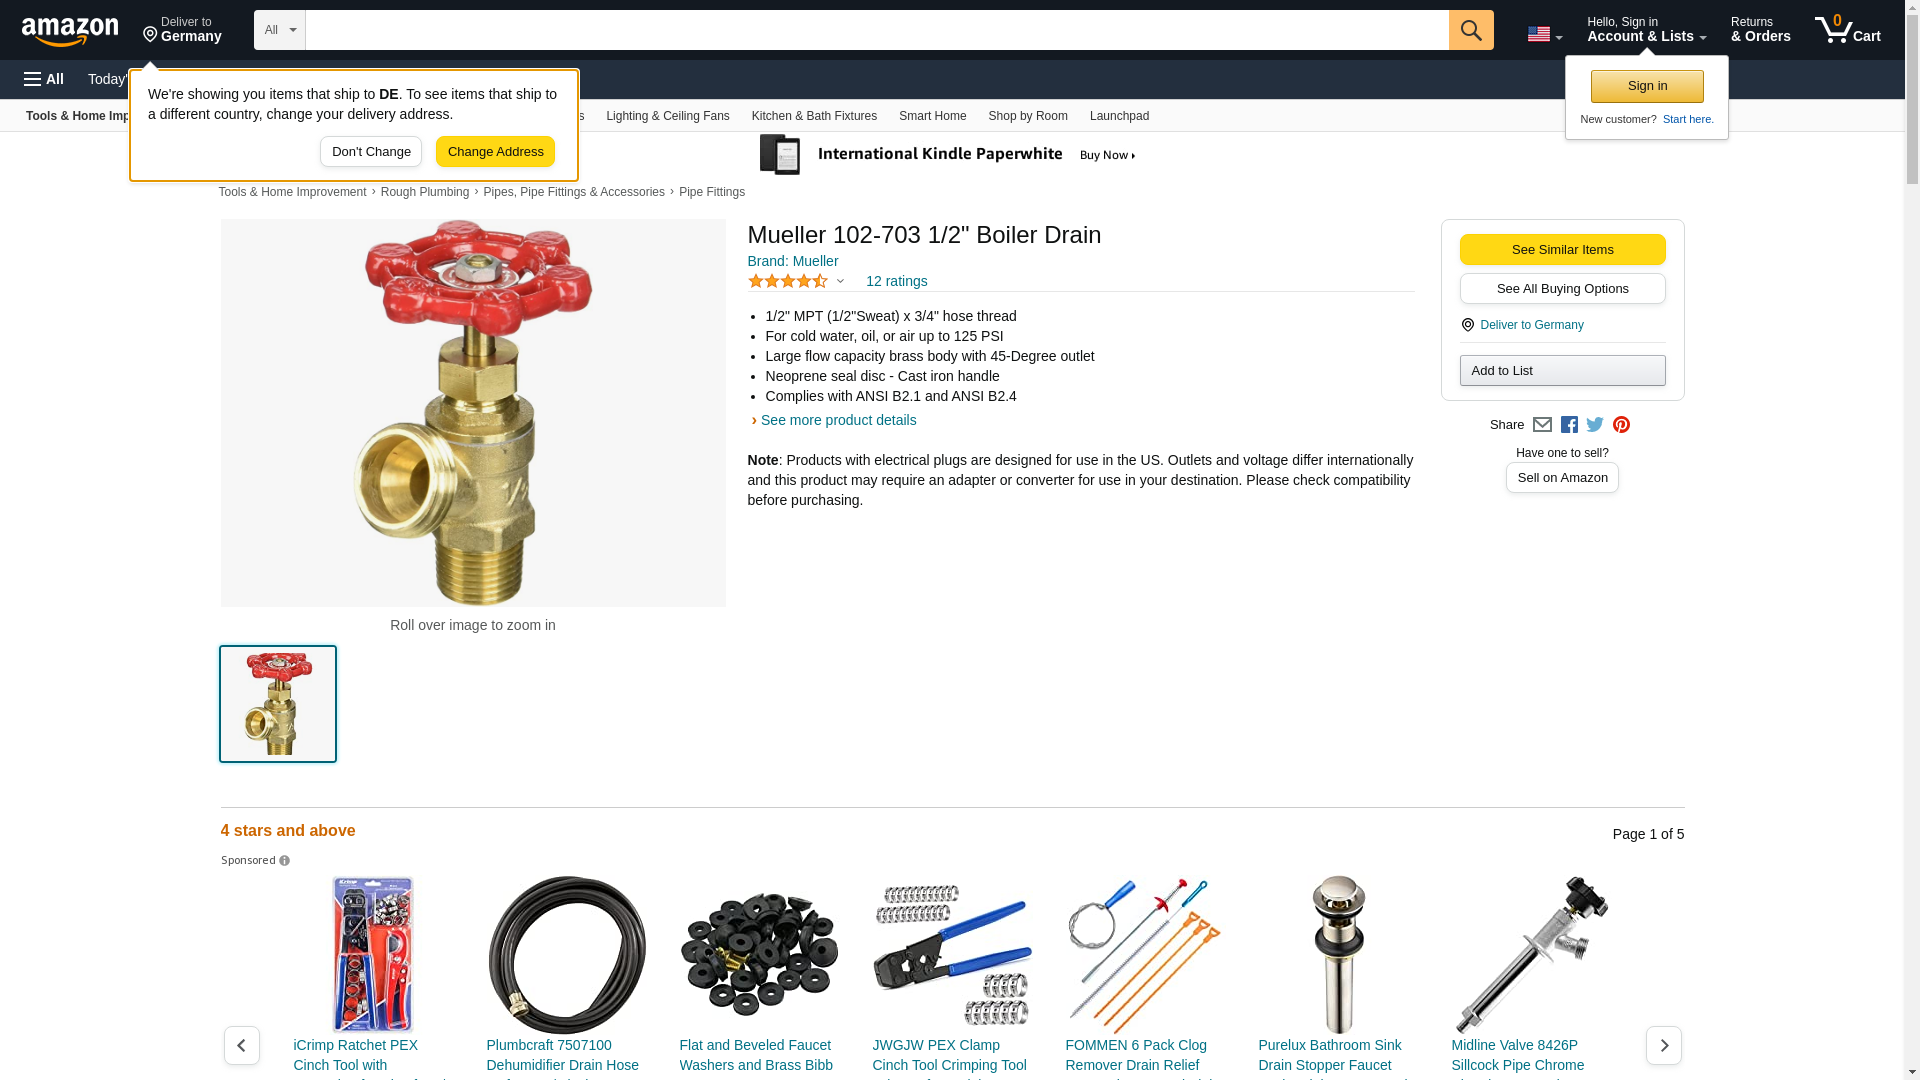Share the product on Twitter

[1595, 425]
